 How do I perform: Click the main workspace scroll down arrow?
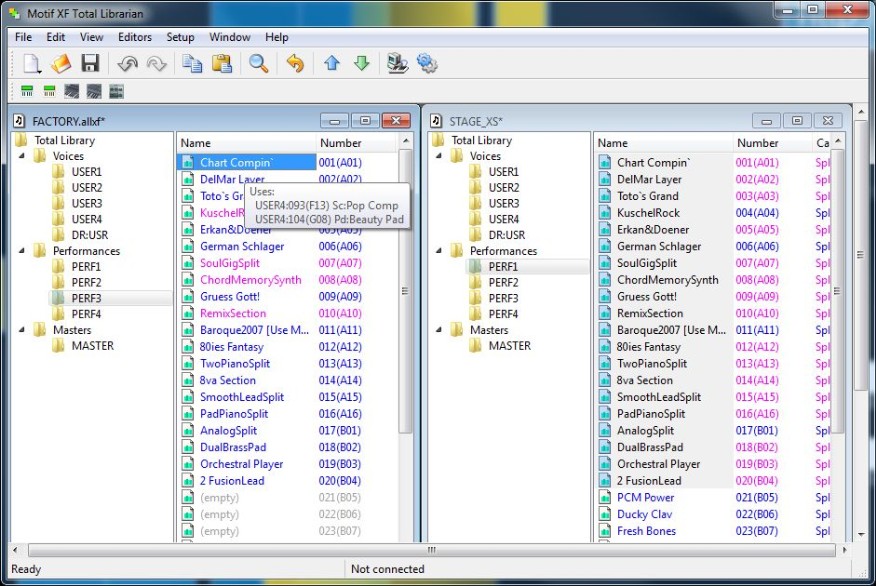[861, 535]
